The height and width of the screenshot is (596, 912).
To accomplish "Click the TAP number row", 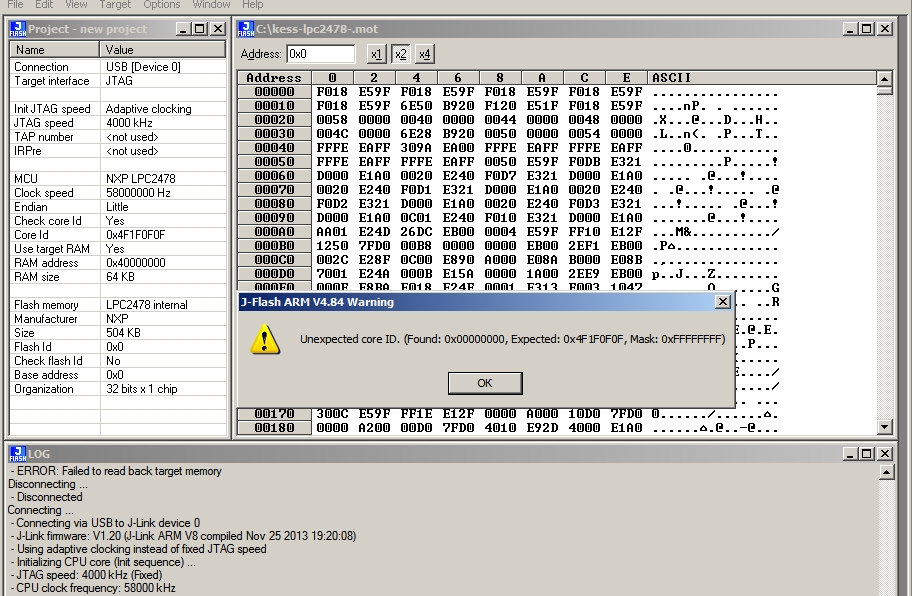I will 118,137.
